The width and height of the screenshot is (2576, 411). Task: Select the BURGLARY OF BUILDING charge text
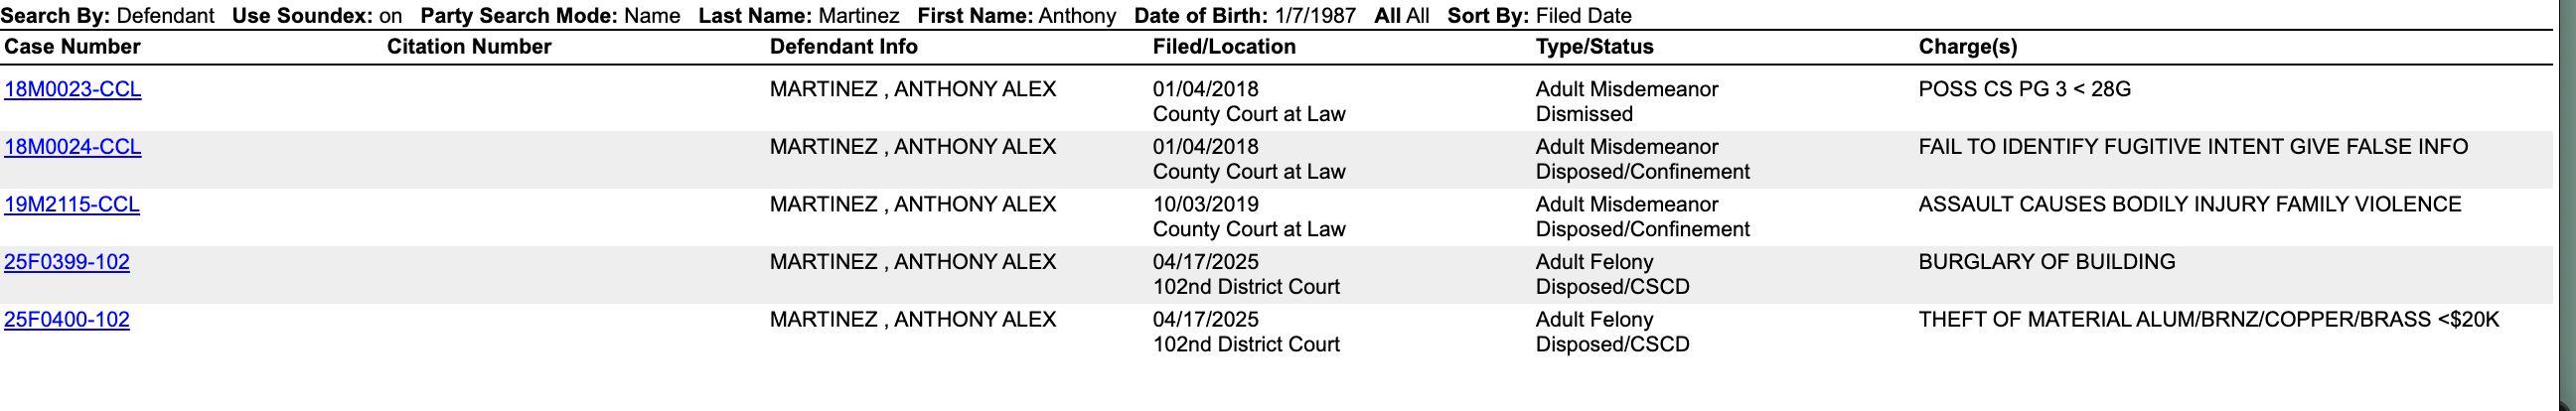pyautogui.click(x=2046, y=262)
